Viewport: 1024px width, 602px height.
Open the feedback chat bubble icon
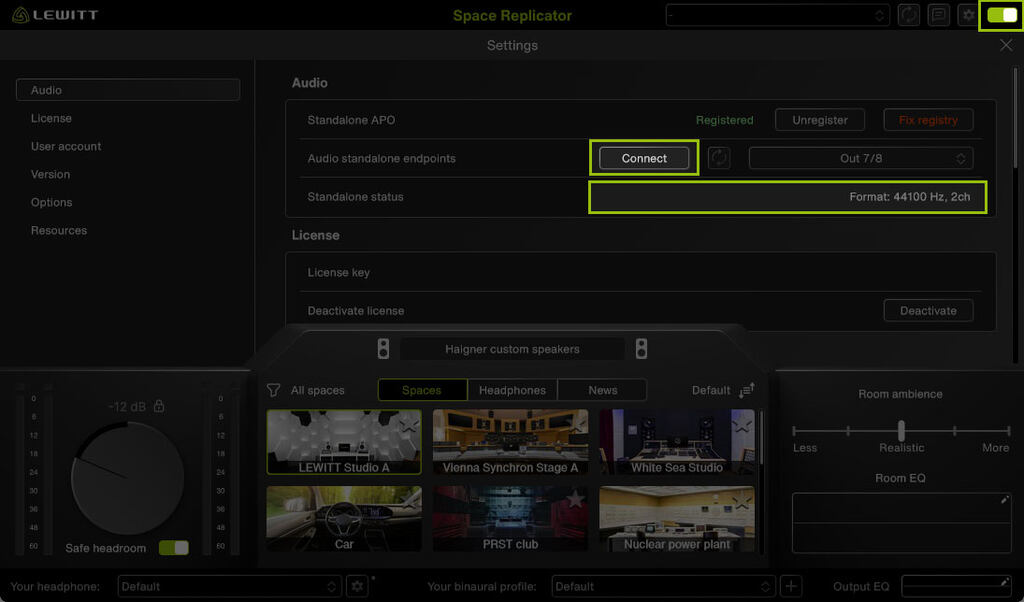point(938,15)
